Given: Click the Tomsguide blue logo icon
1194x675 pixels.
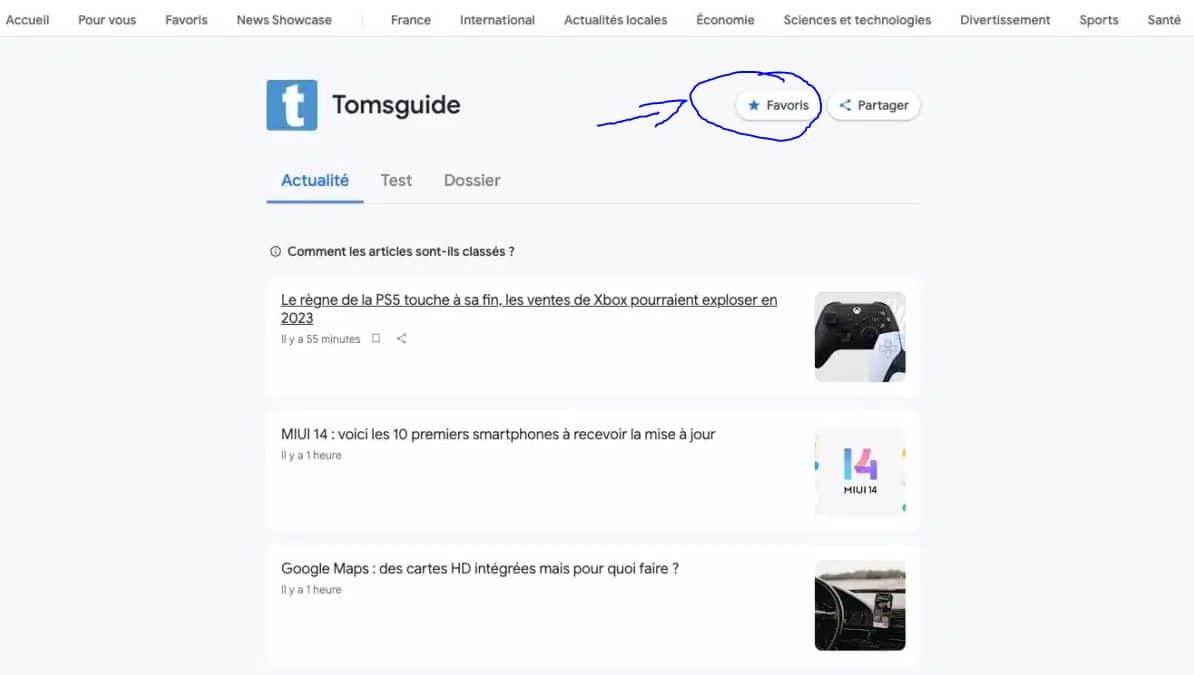Looking at the screenshot, I should tap(292, 105).
